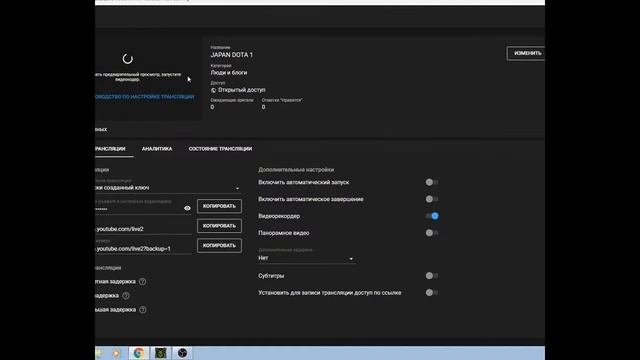Enable 'Включить автоматическое завершение' switch
The height and width of the screenshot is (360, 640).
(431, 199)
